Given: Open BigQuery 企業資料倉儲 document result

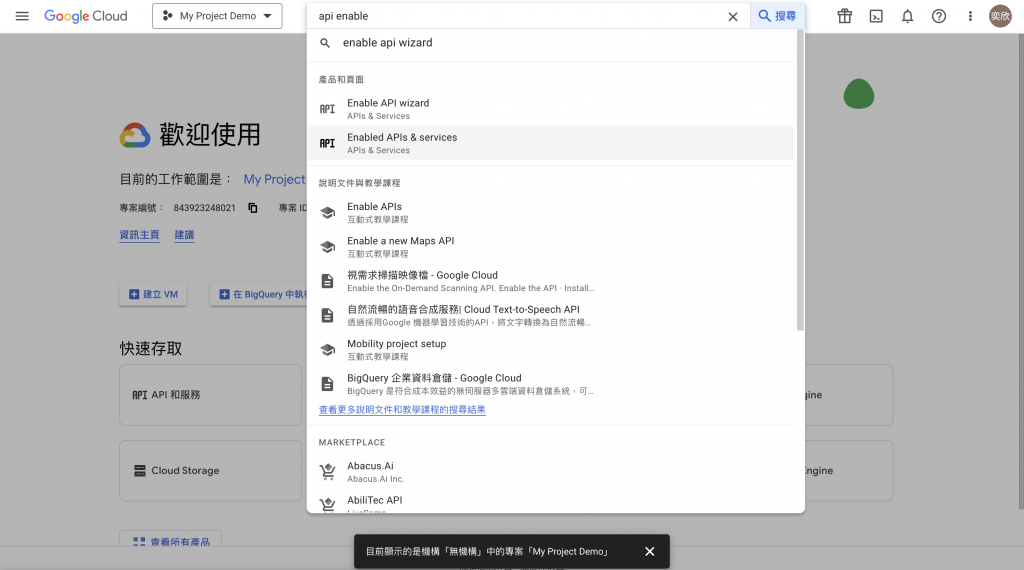Looking at the screenshot, I should pos(550,384).
